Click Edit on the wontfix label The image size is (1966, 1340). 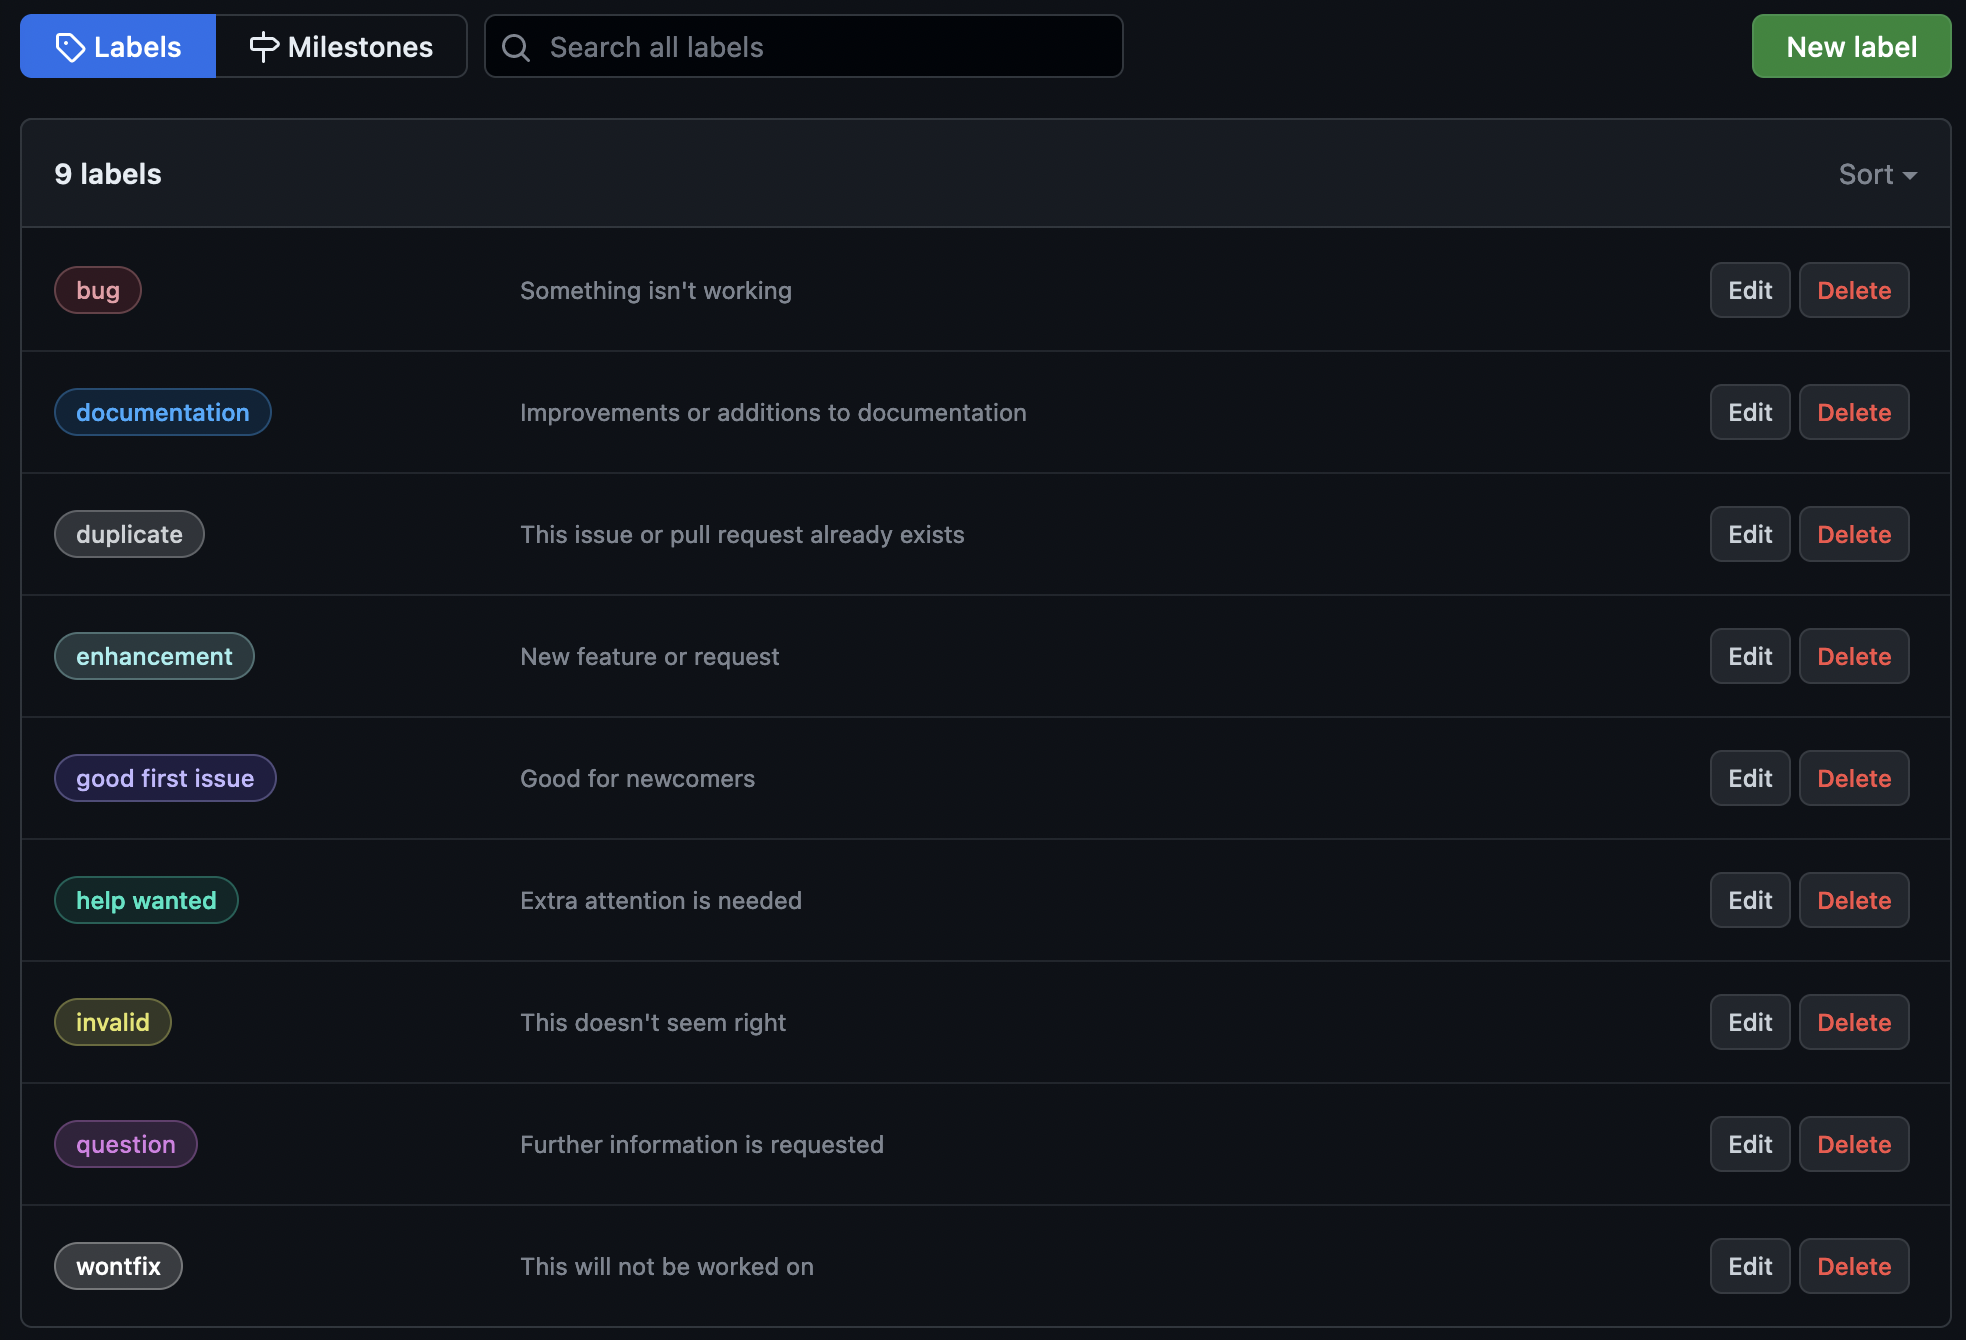point(1749,1264)
